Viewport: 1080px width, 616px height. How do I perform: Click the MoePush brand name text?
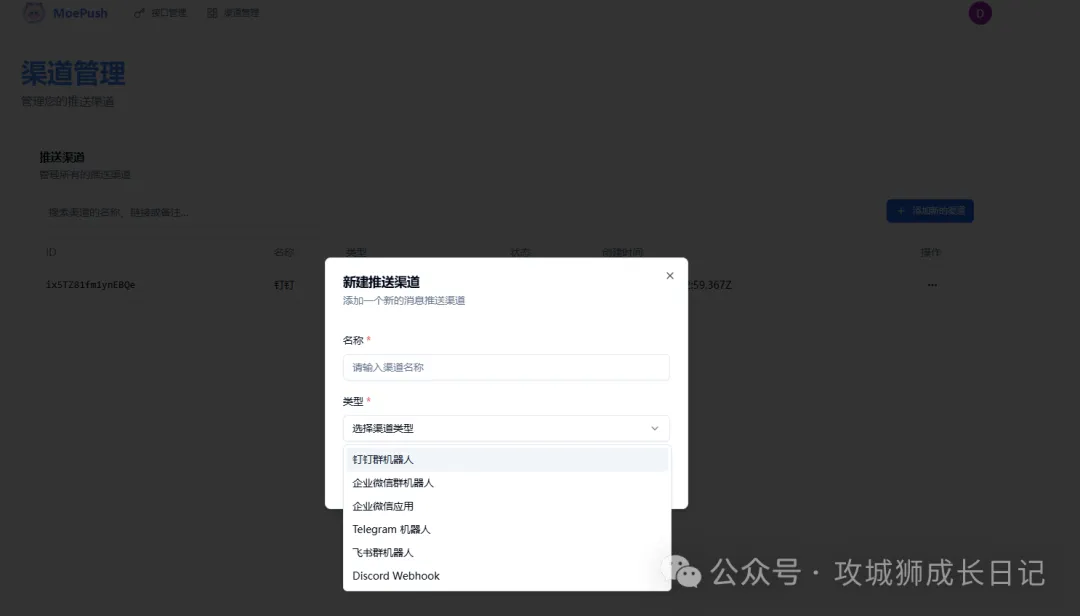coord(80,13)
